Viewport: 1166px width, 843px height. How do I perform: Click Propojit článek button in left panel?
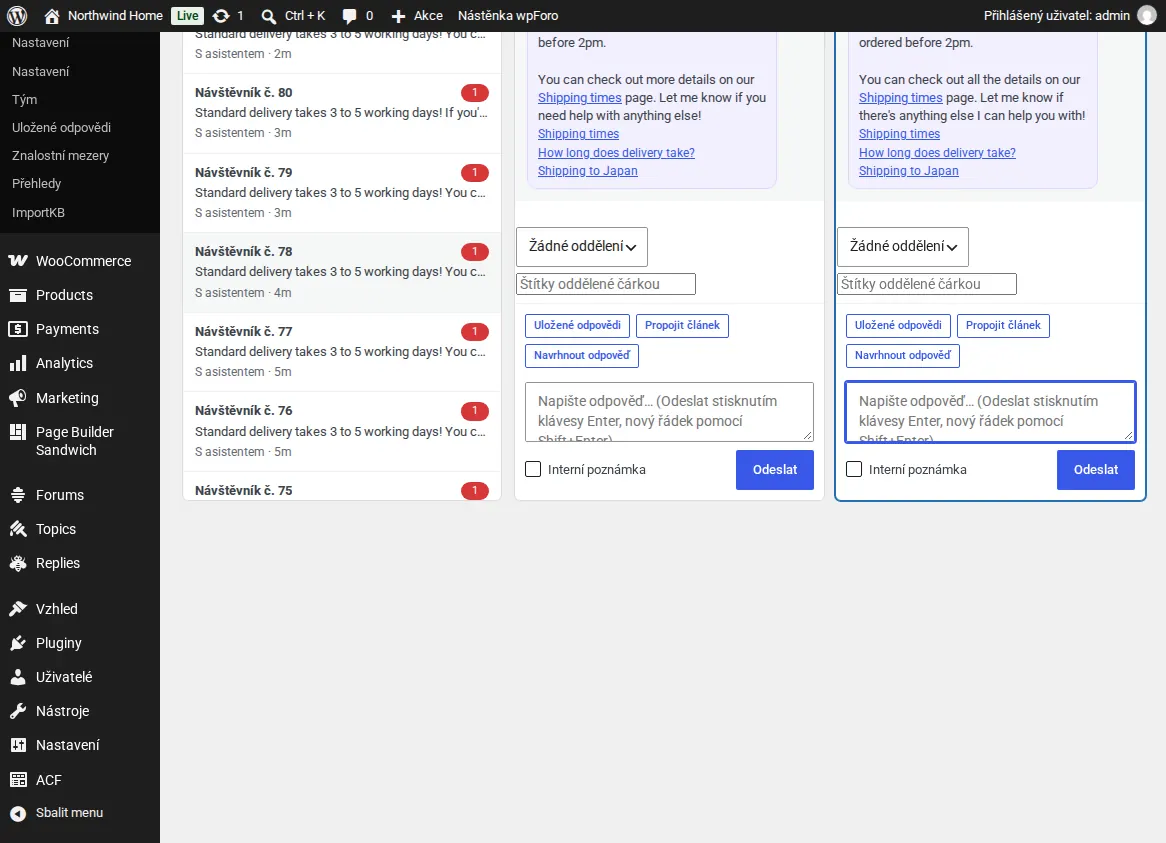[682, 326]
